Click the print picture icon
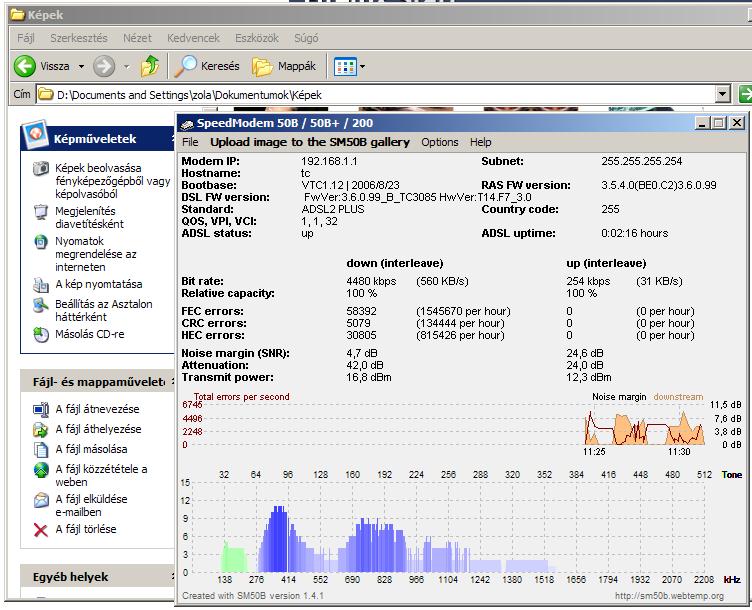Viewport: 752px width, 610px height. [41, 285]
